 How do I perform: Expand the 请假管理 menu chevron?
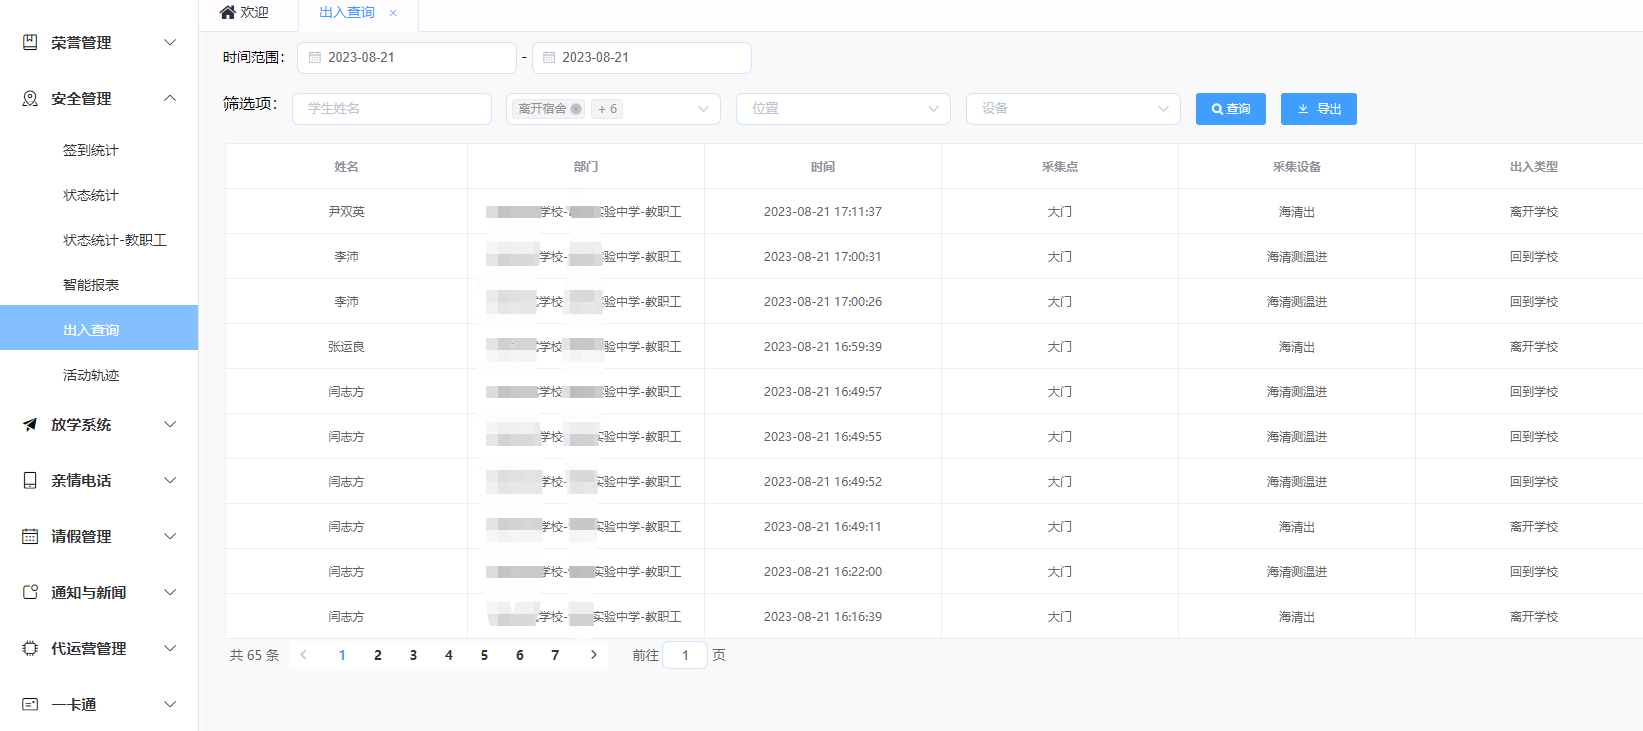[170, 536]
